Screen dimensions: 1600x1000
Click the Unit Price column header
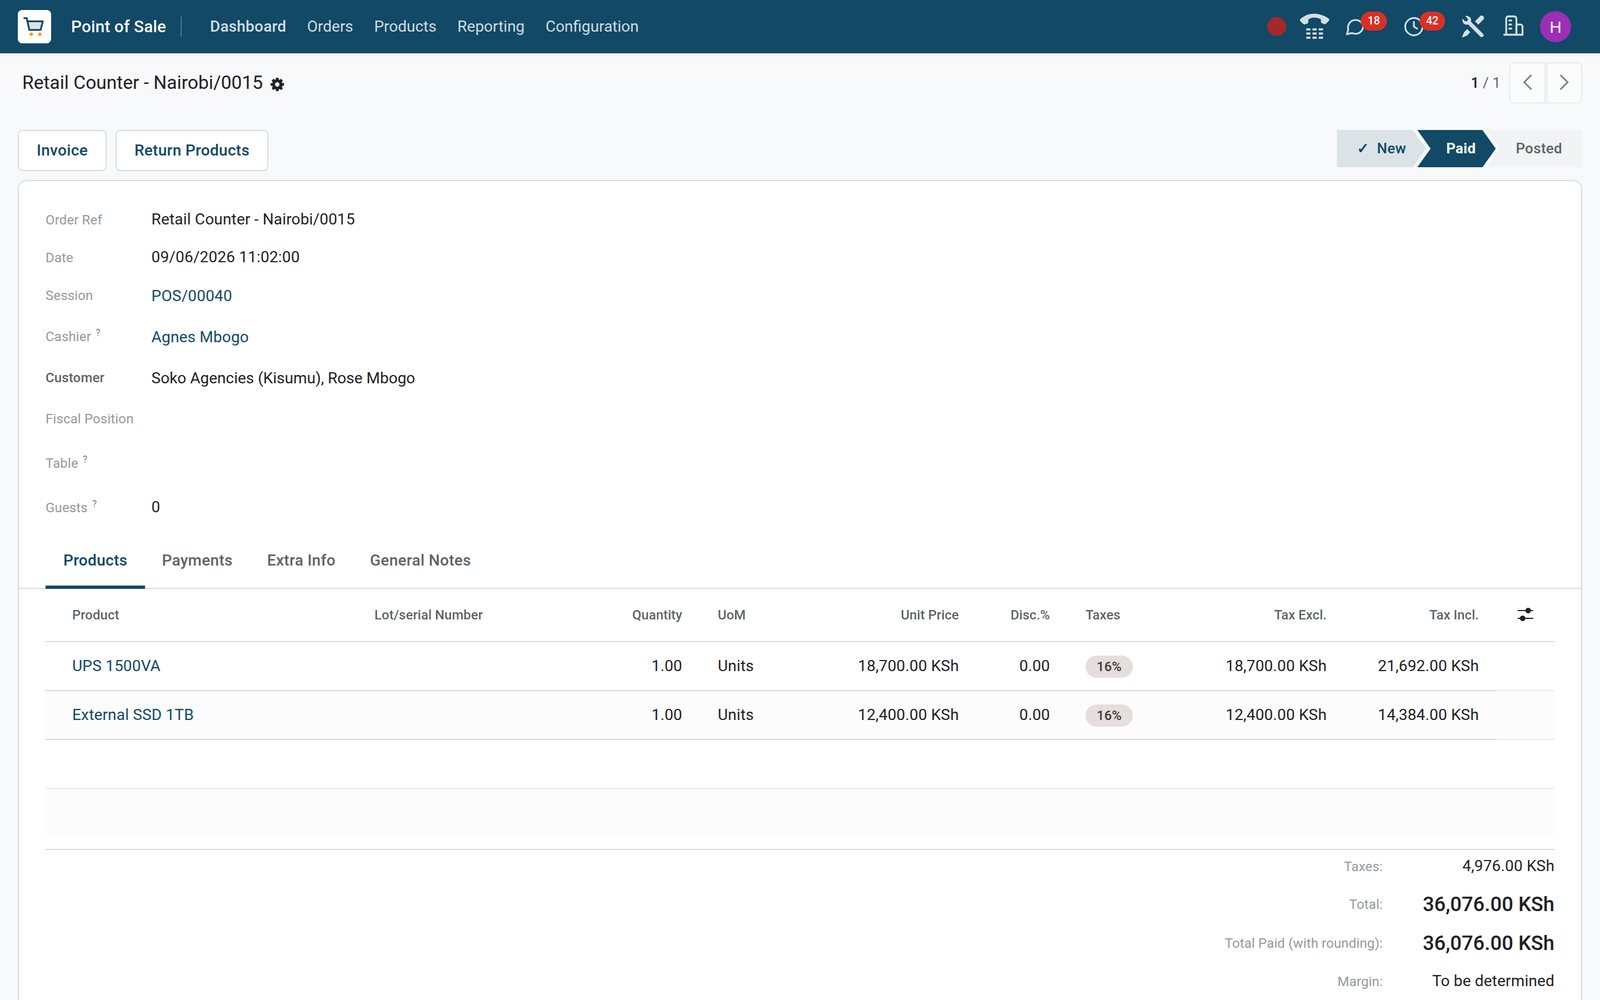(x=929, y=615)
